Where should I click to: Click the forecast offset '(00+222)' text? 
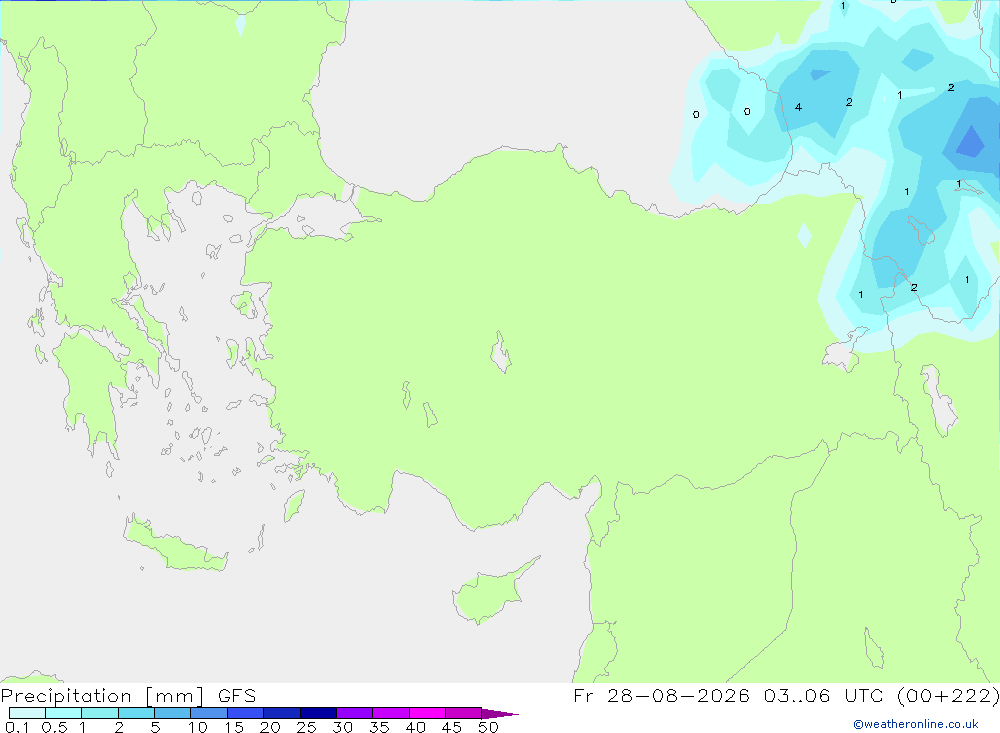pyautogui.click(x=948, y=695)
